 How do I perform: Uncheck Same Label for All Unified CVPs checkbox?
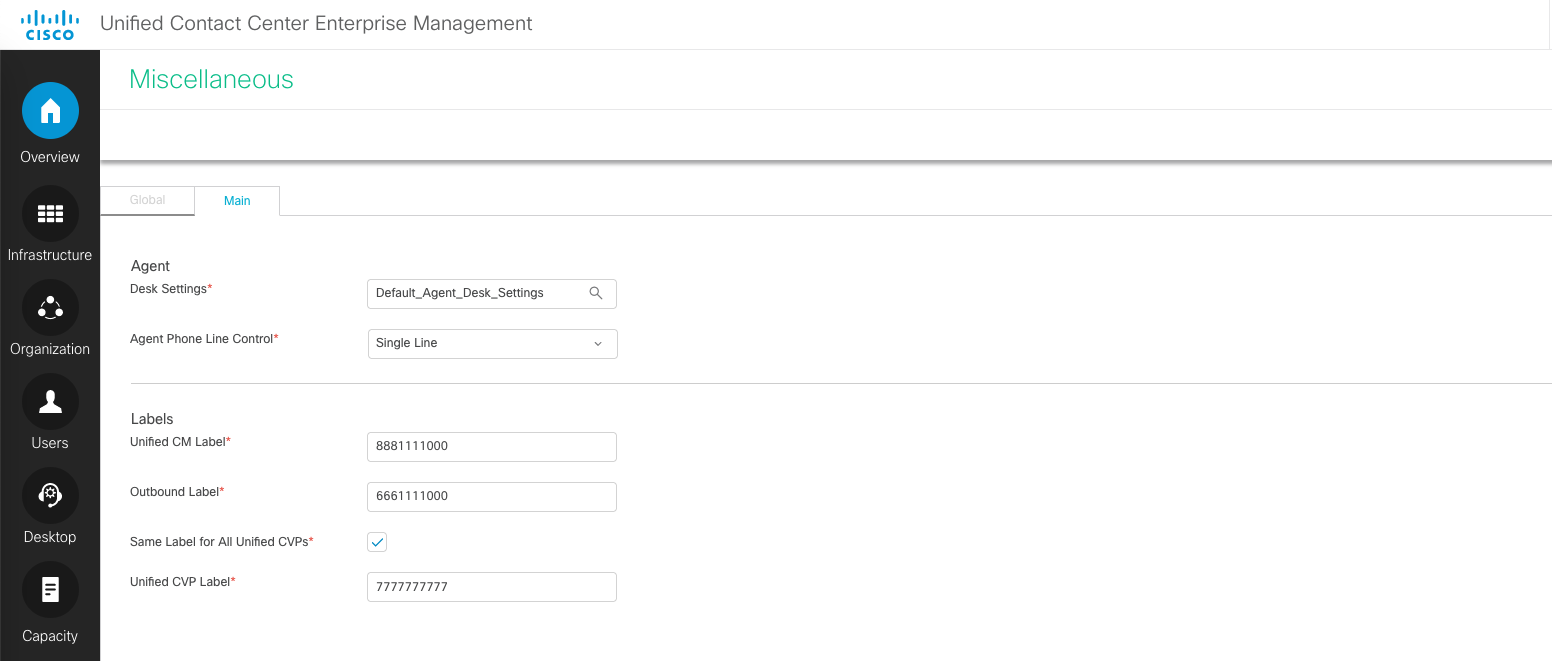pos(377,542)
